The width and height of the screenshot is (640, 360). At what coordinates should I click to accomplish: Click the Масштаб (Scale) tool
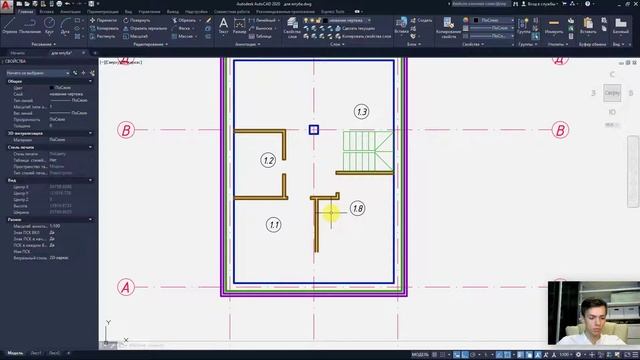pos(135,36)
